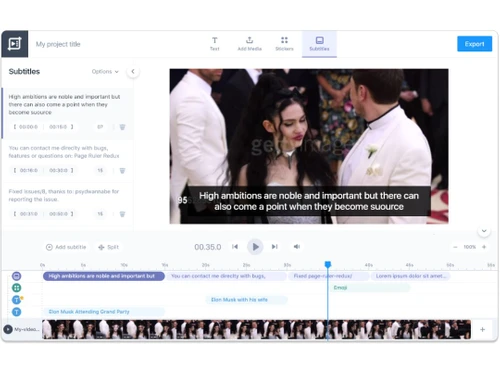Screen dimensions: 500x375
Task: Select the upper text track icon
Action: click(x=16, y=300)
